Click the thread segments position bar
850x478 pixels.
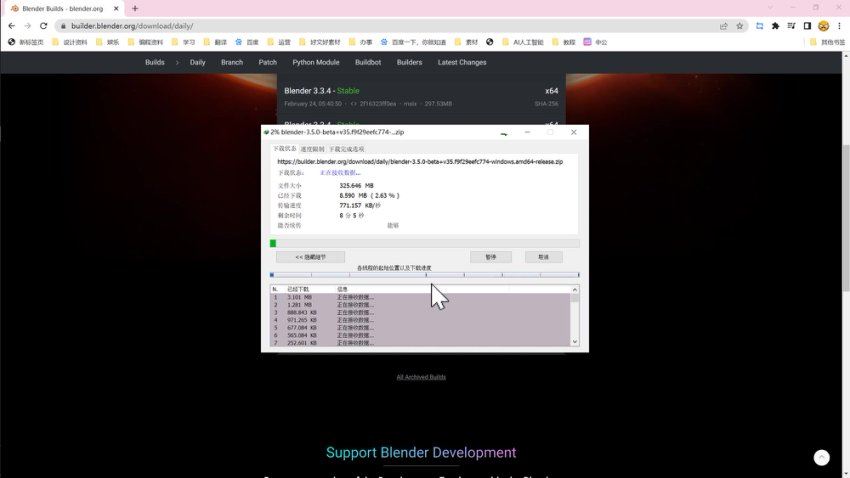pyautogui.click(x=424, y=275)
